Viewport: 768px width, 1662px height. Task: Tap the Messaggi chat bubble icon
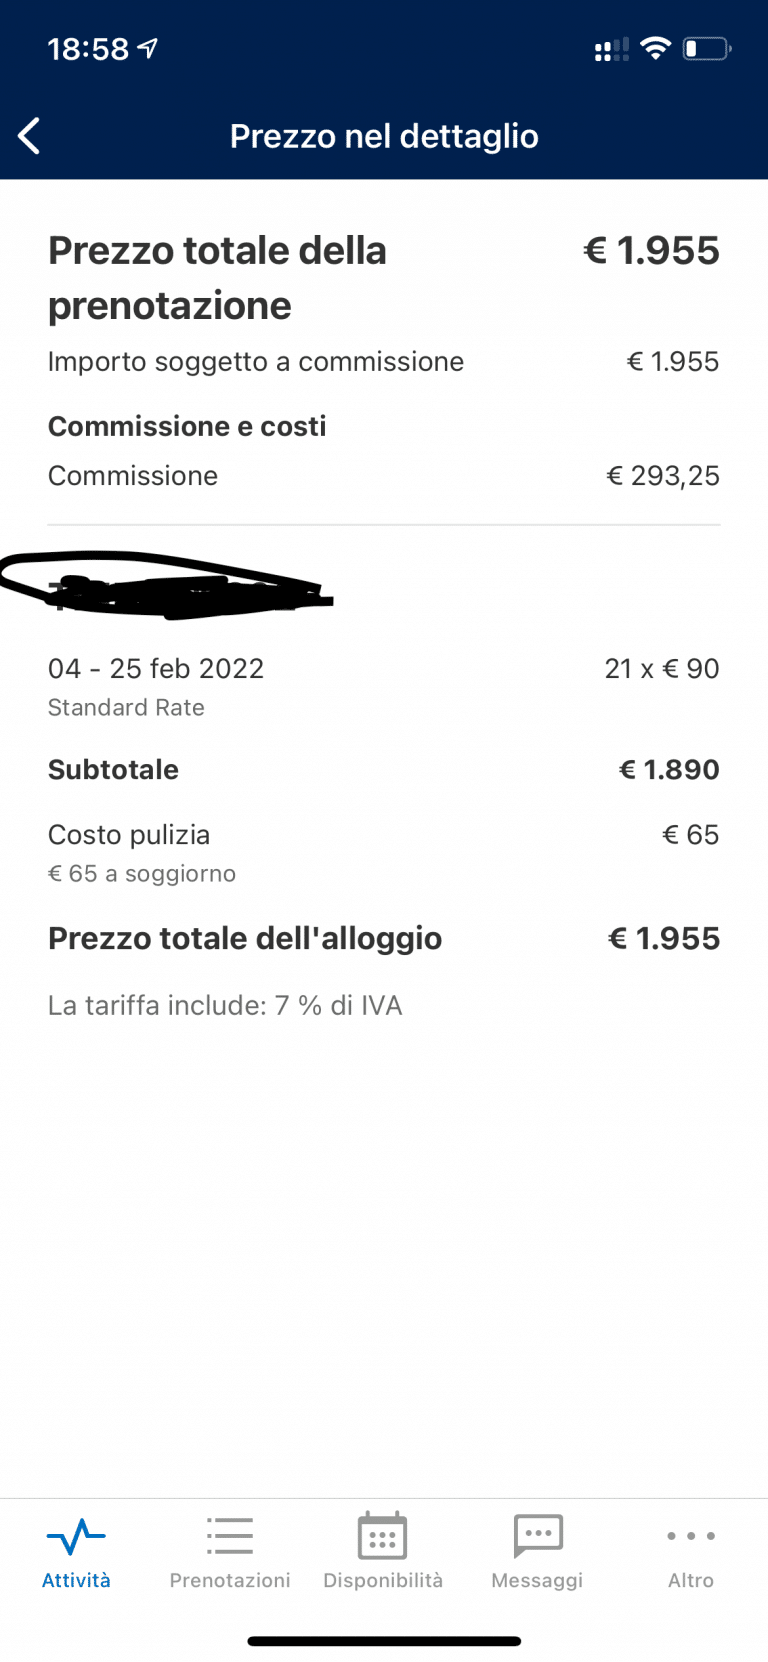click(x=538, y=1535)
